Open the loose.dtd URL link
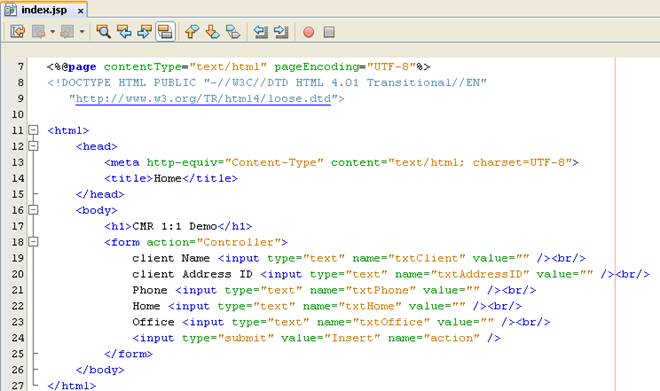 pos(203,99)
